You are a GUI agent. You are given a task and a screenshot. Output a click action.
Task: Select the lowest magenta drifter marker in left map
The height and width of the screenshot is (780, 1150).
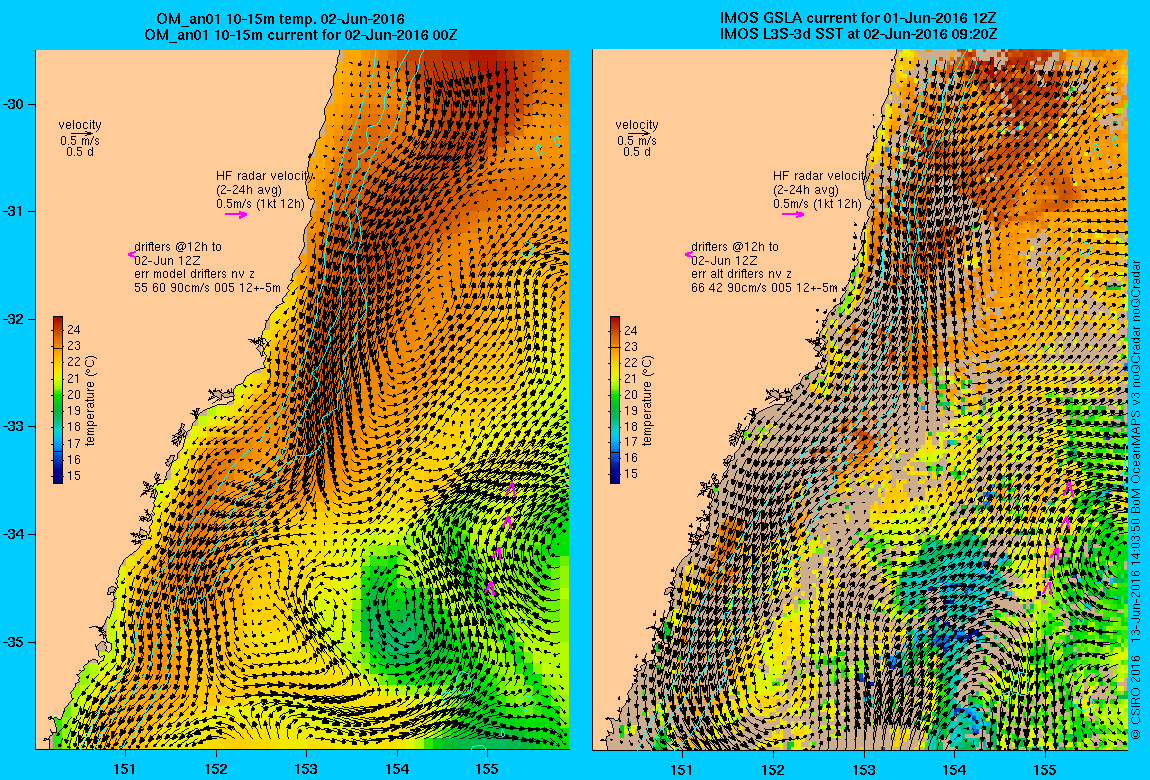(x=490, y=586)
